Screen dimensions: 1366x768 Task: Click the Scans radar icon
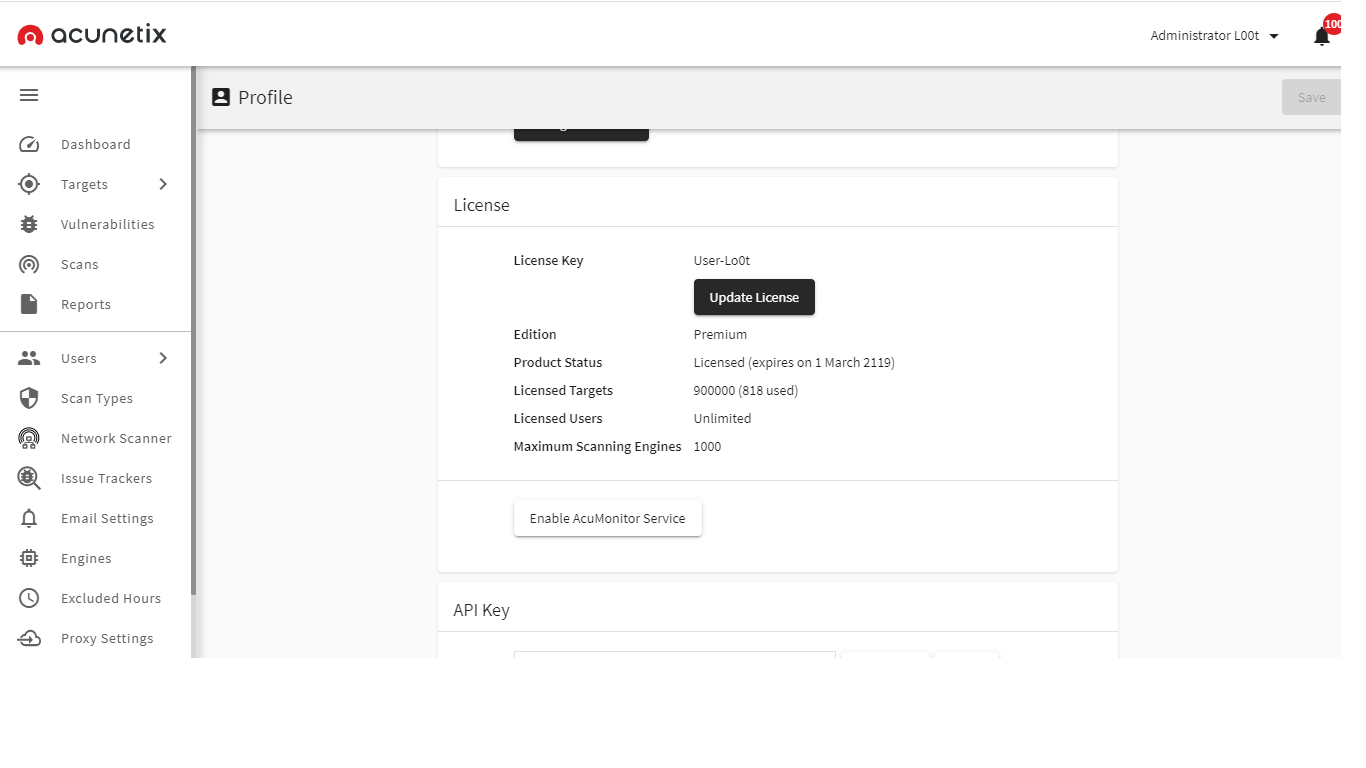[x=29, y=264]
